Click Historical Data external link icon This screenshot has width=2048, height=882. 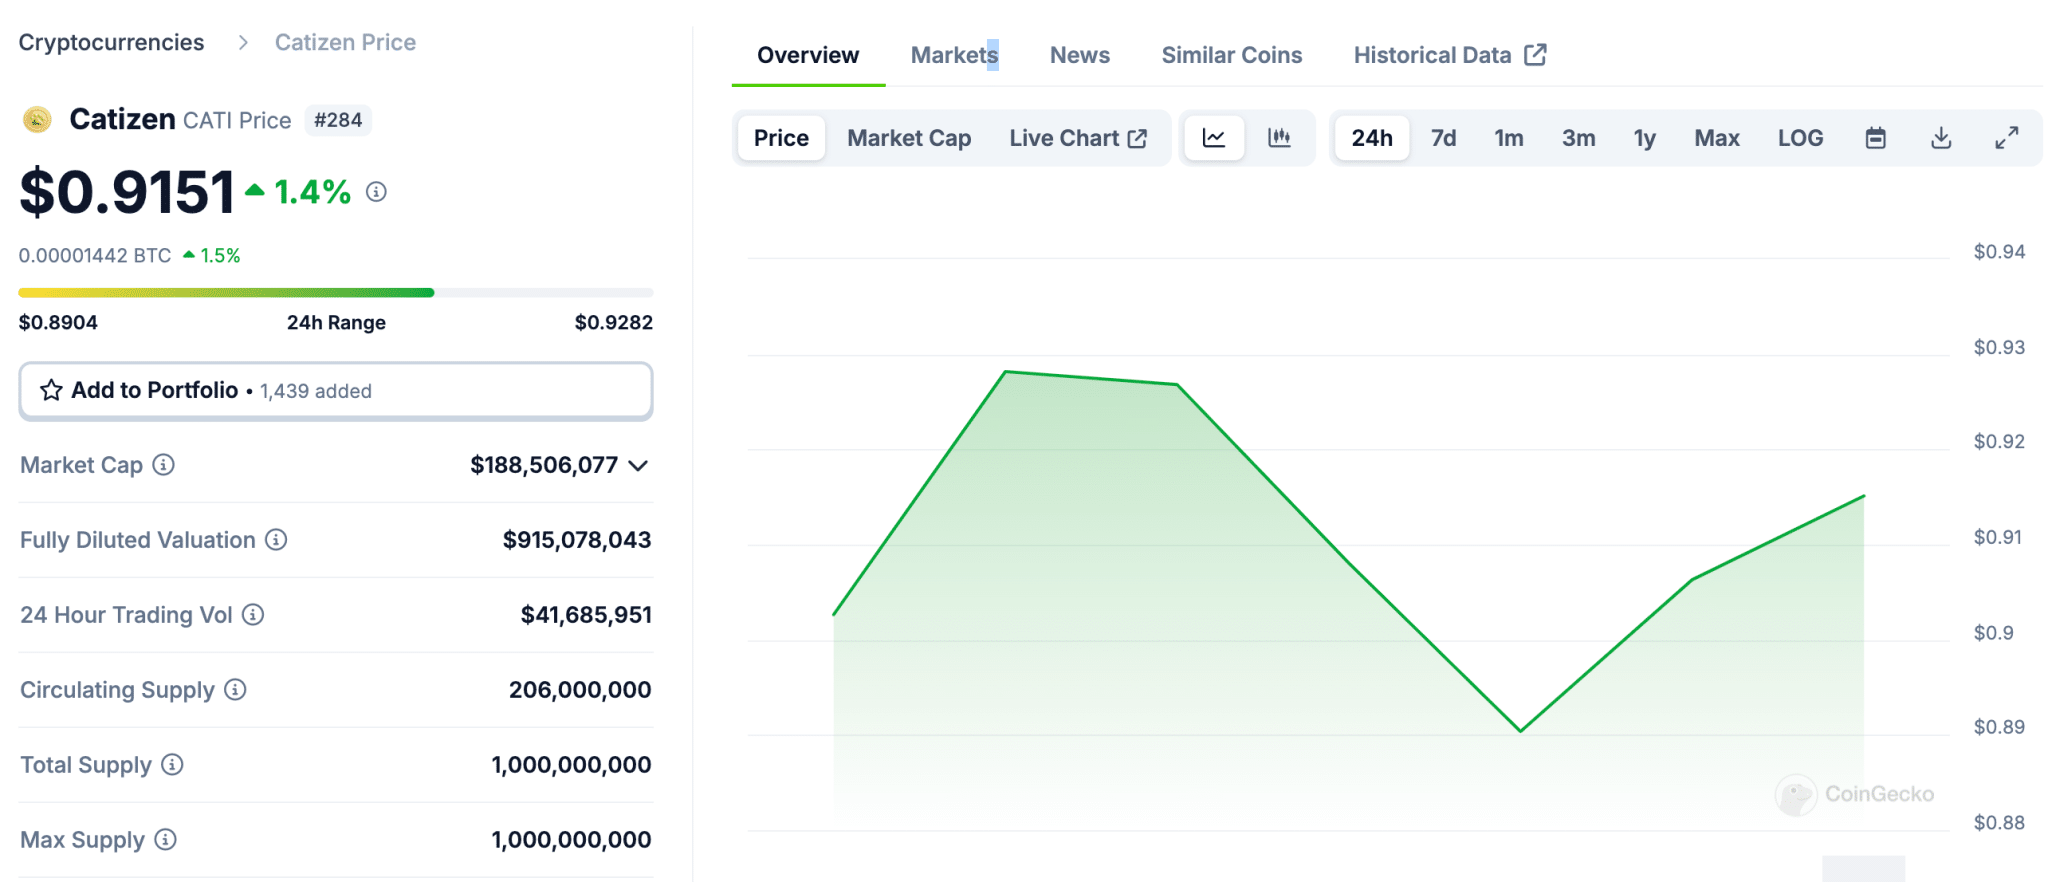pos(1535,54)
